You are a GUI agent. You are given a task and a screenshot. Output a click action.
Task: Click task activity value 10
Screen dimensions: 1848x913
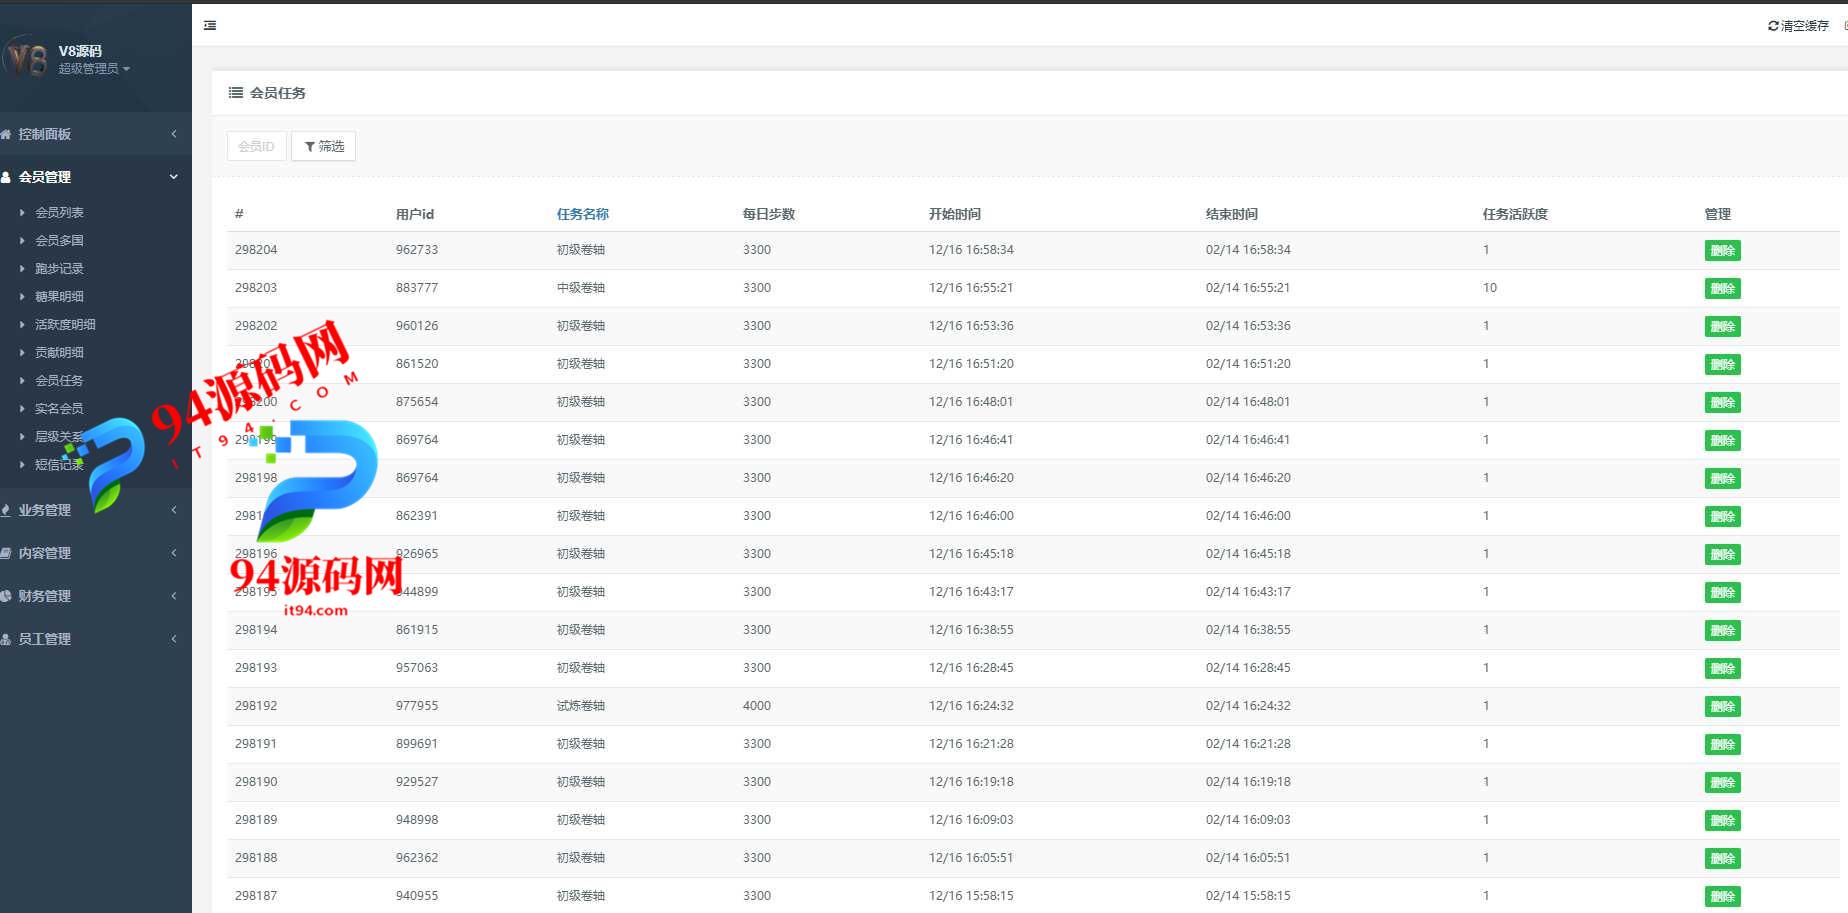[x=1490, y=288]
